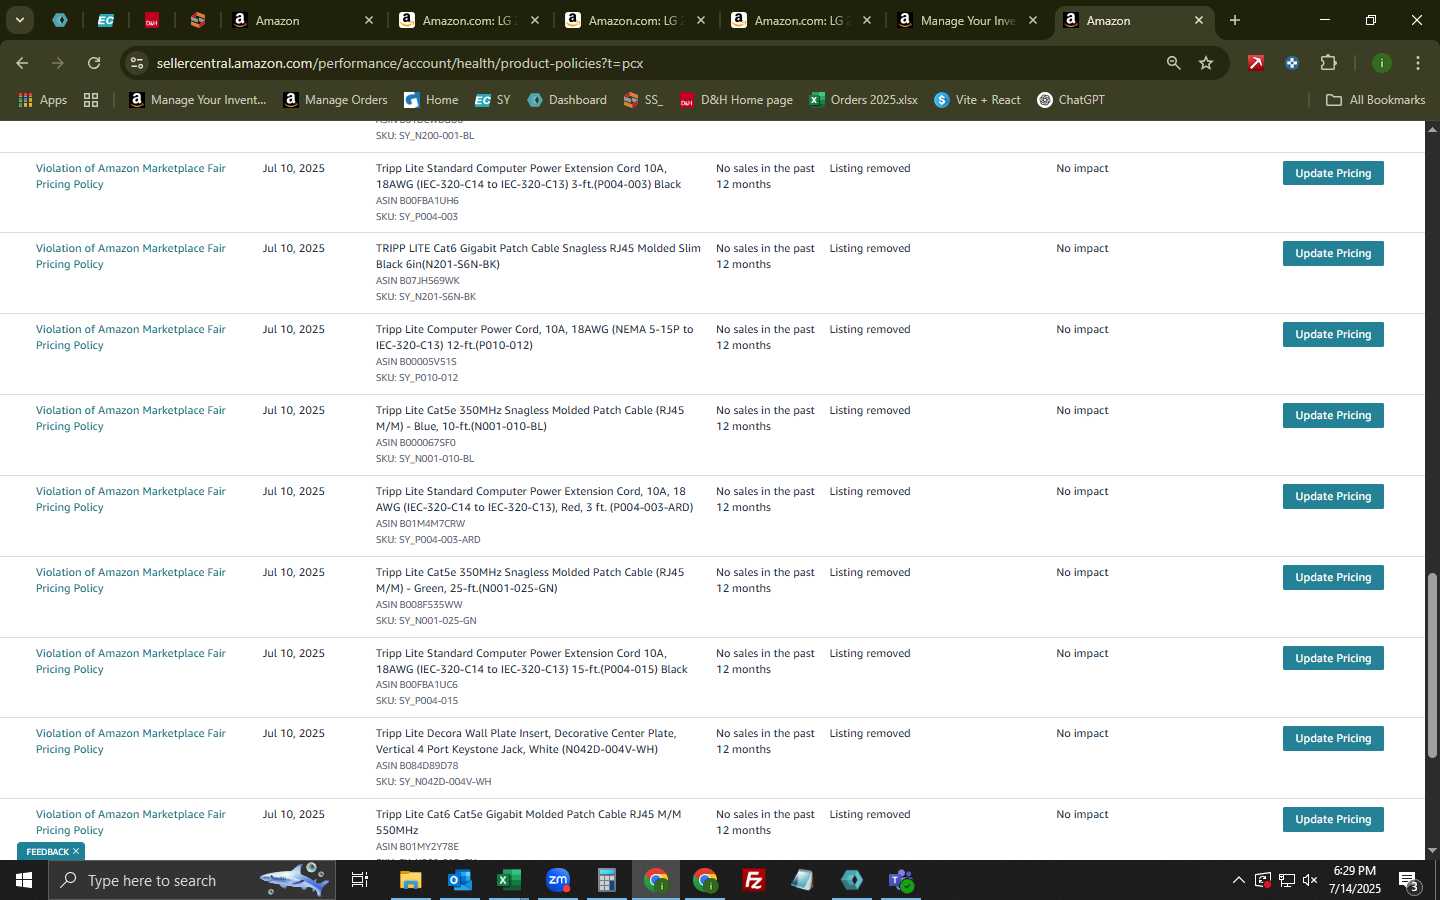Update Pricing for SKU SY_P004-003-ARD
Screen dimensions: 1440x900
(1333, 496)
